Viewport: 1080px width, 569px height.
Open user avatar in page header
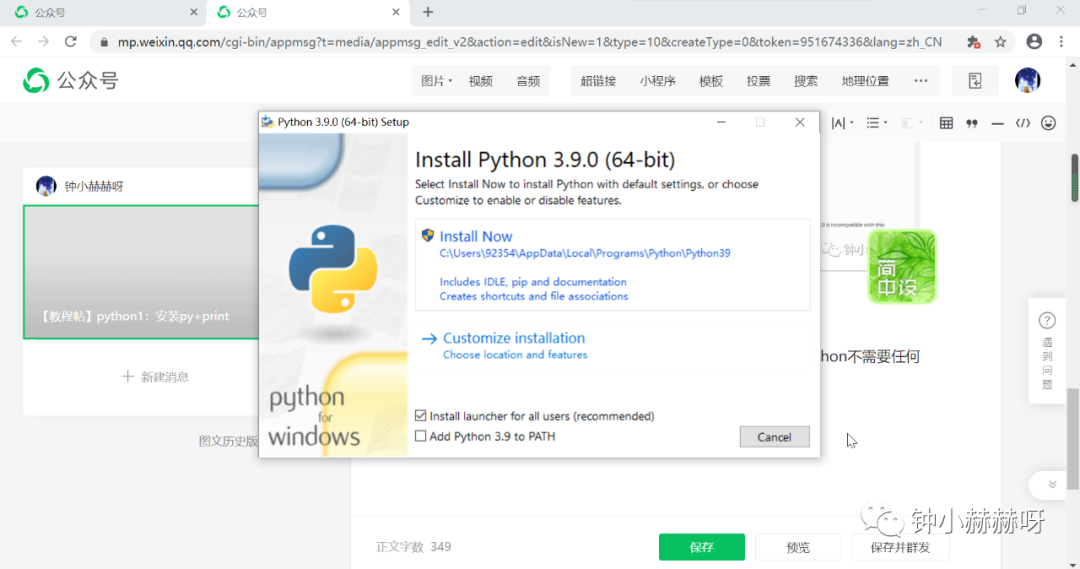coord(1028,81)
